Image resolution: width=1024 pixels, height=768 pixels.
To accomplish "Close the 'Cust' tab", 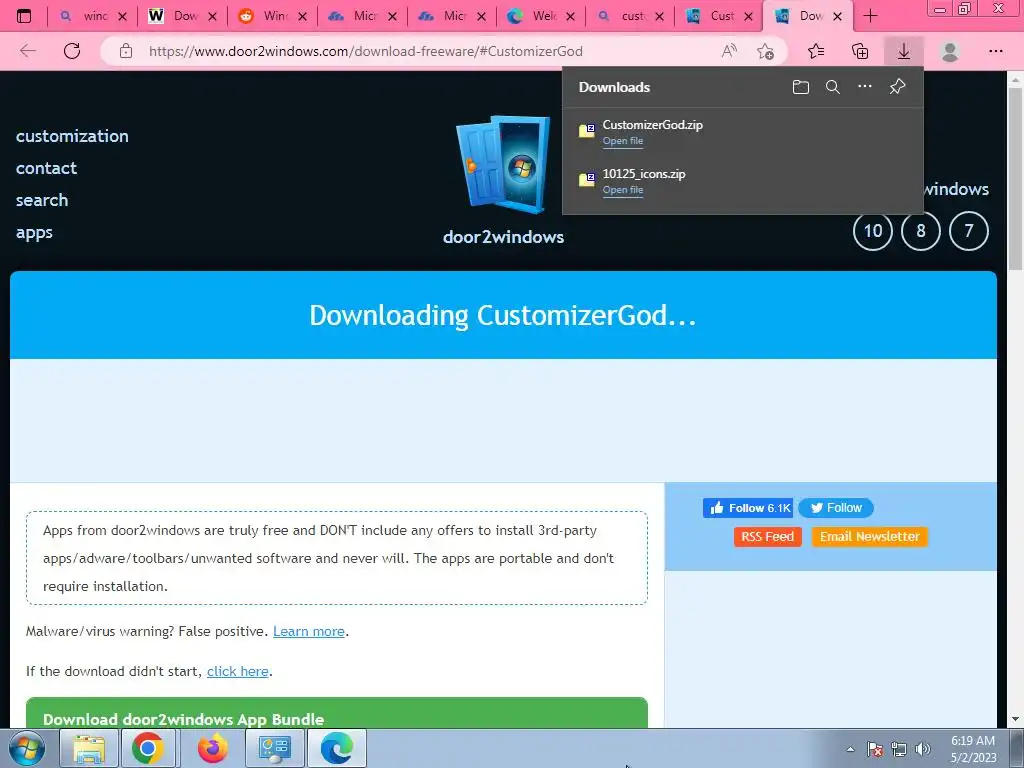I will coord(748,16).
